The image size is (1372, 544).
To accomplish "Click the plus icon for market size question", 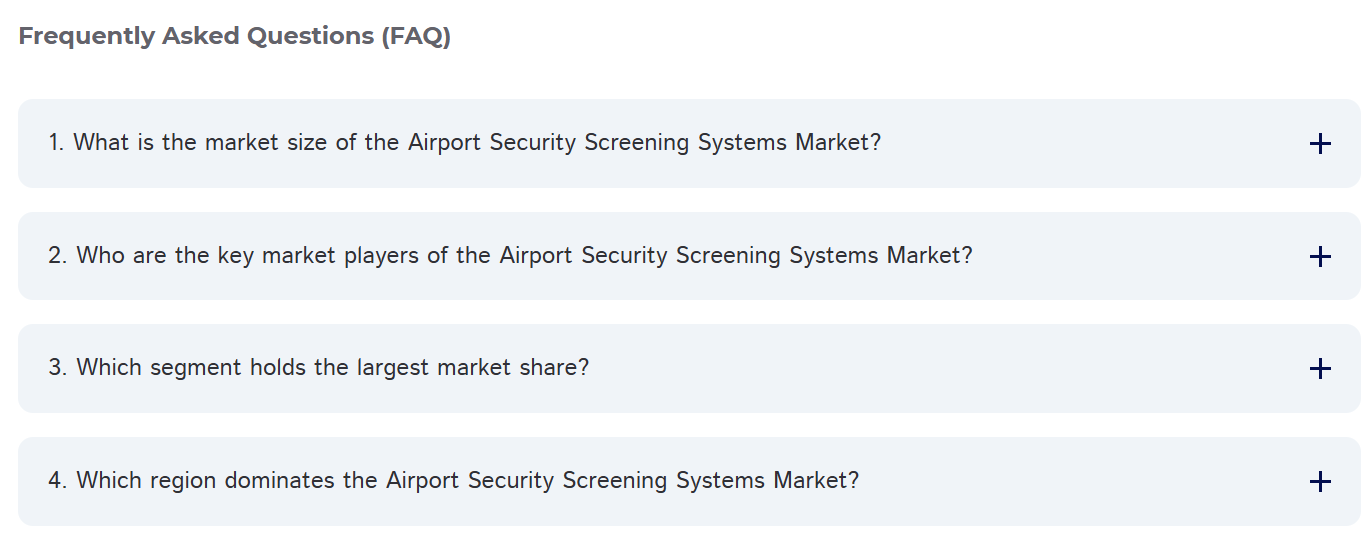I will (x=1320, y=144).
